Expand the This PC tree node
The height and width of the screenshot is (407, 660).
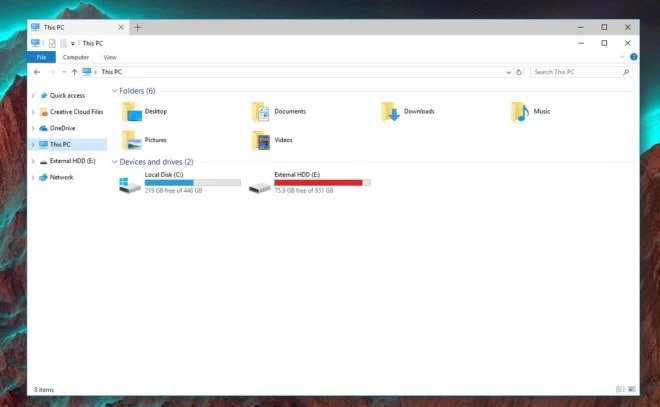click(33, 145)
